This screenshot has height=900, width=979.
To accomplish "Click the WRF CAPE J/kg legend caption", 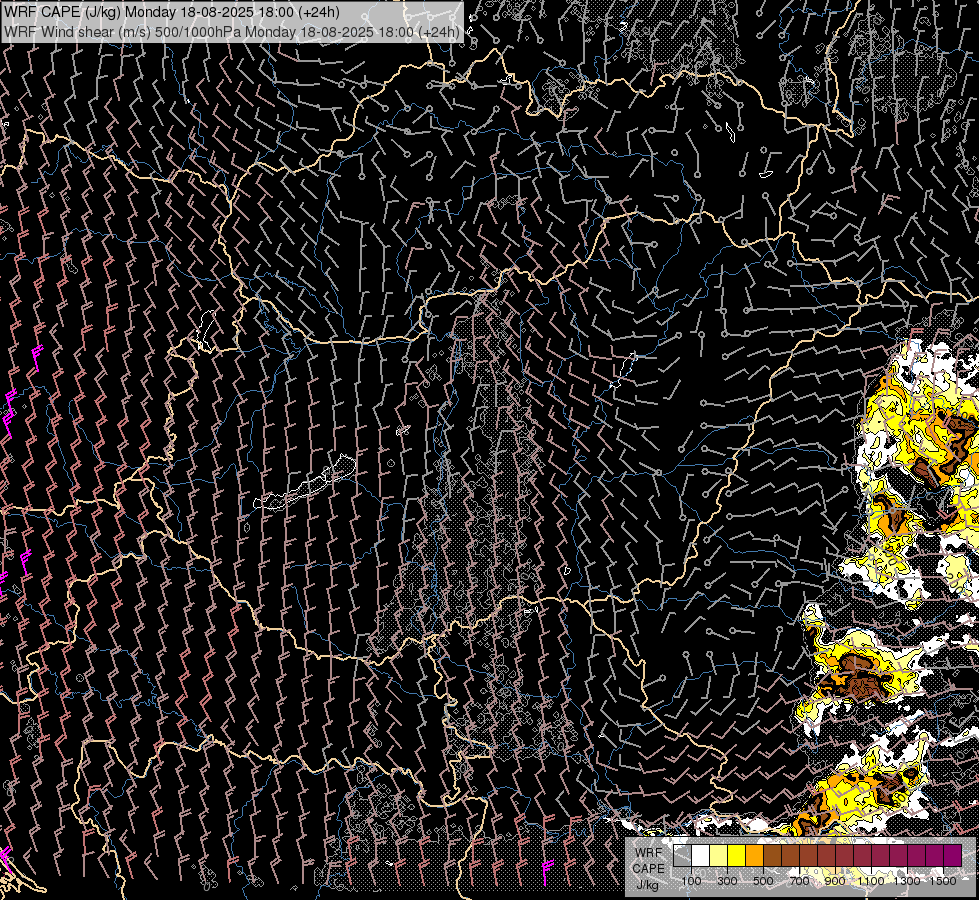I will [x=648, y=869].
